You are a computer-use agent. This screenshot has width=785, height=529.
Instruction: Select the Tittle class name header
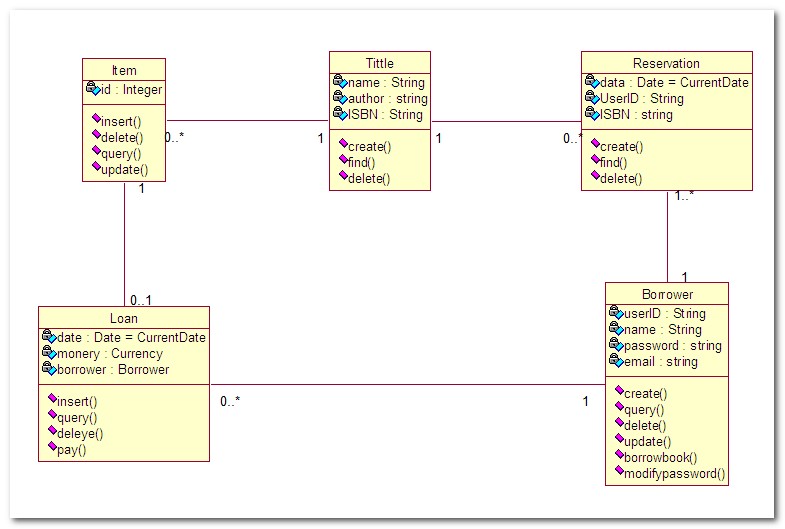[x=379, y=63]
